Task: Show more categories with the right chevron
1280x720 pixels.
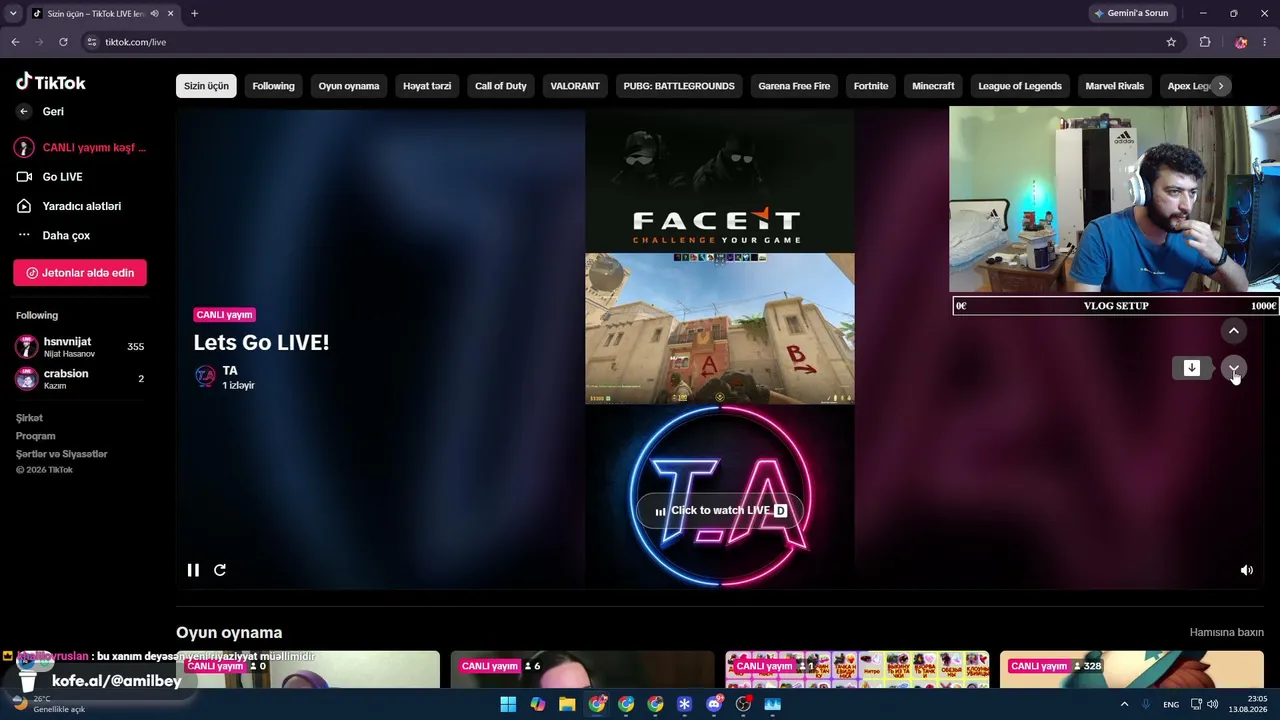Action: pyautogui.click(x=1220, y=86)
